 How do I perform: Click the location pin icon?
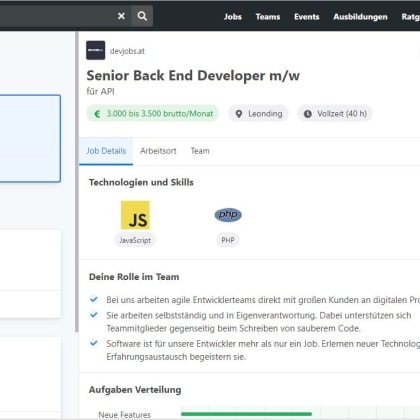point(239,114)
